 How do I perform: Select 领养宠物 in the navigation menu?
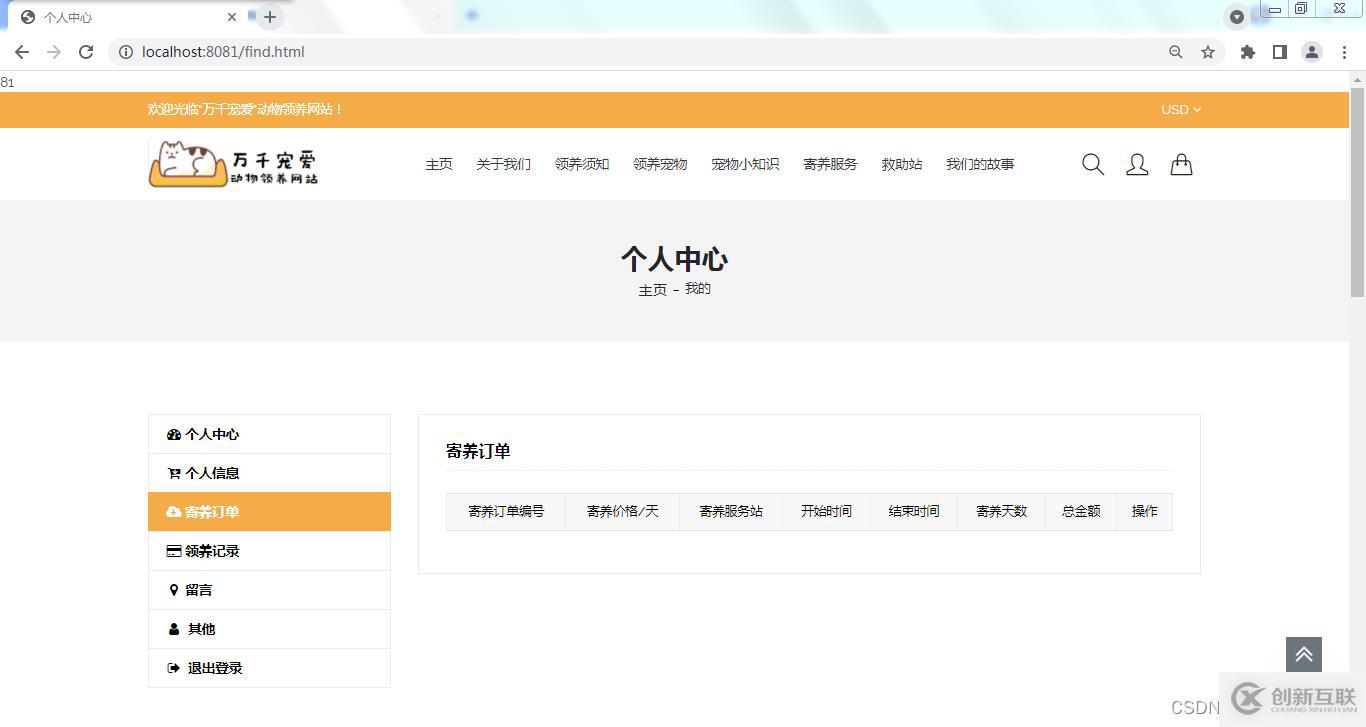(660, 164)
